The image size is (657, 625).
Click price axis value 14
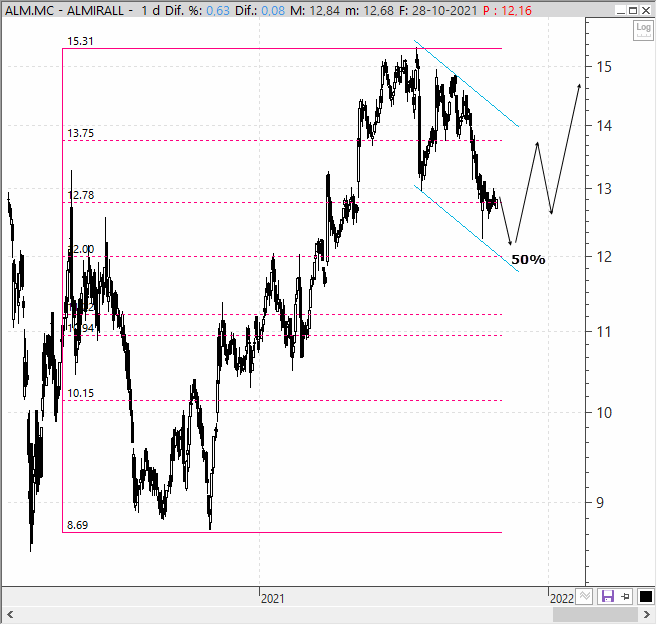[604, 125]
